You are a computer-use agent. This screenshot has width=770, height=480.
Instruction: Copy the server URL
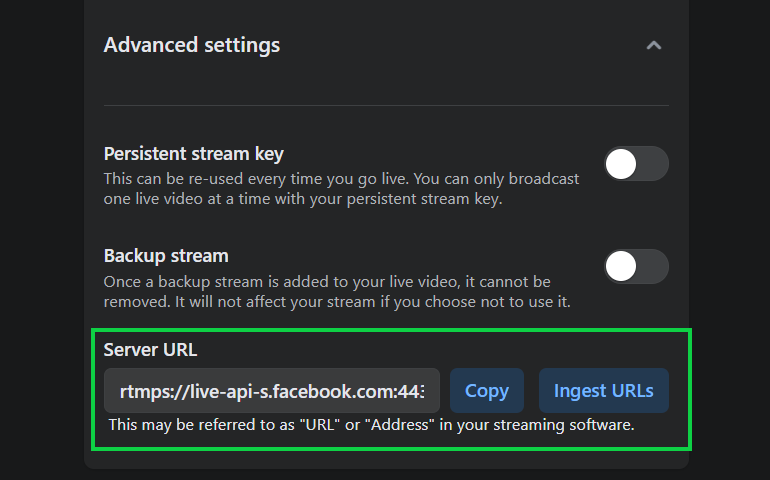[487, 391]
